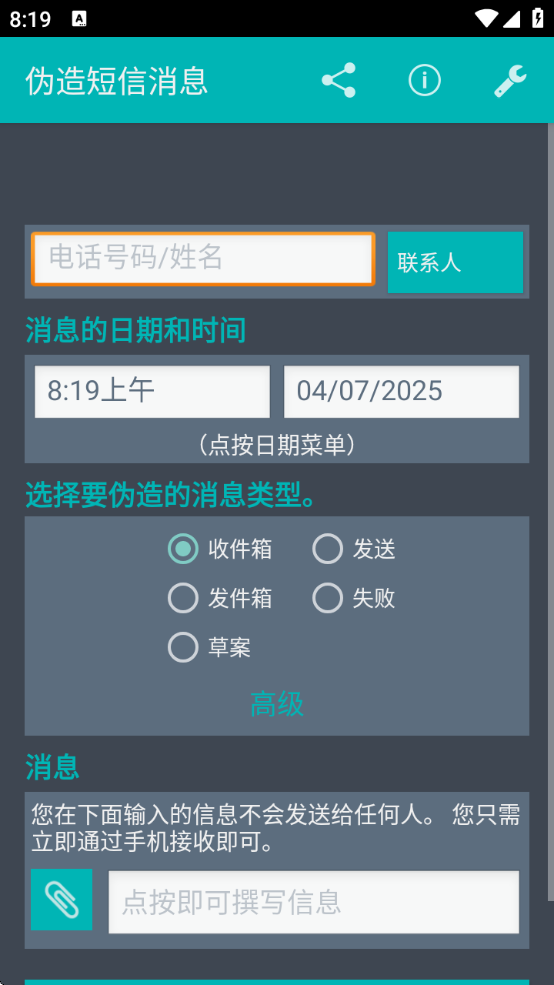Tap the paperclip attachment icon
This screenshot has width=554, height=985.
pyautogui.click(x=62, y=899)
